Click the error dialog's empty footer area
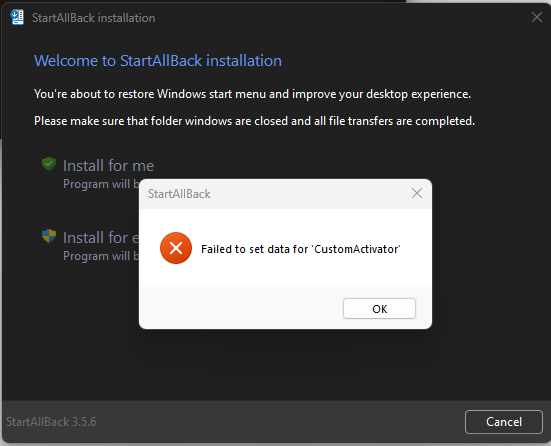This screenshot has height=446, width=551. pos(241,308)
